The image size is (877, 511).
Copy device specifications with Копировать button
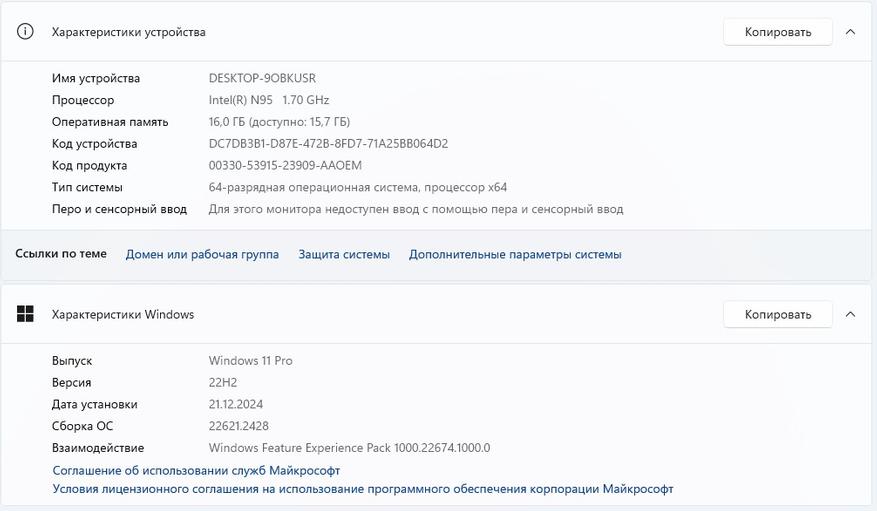click(x=777, y=32)
